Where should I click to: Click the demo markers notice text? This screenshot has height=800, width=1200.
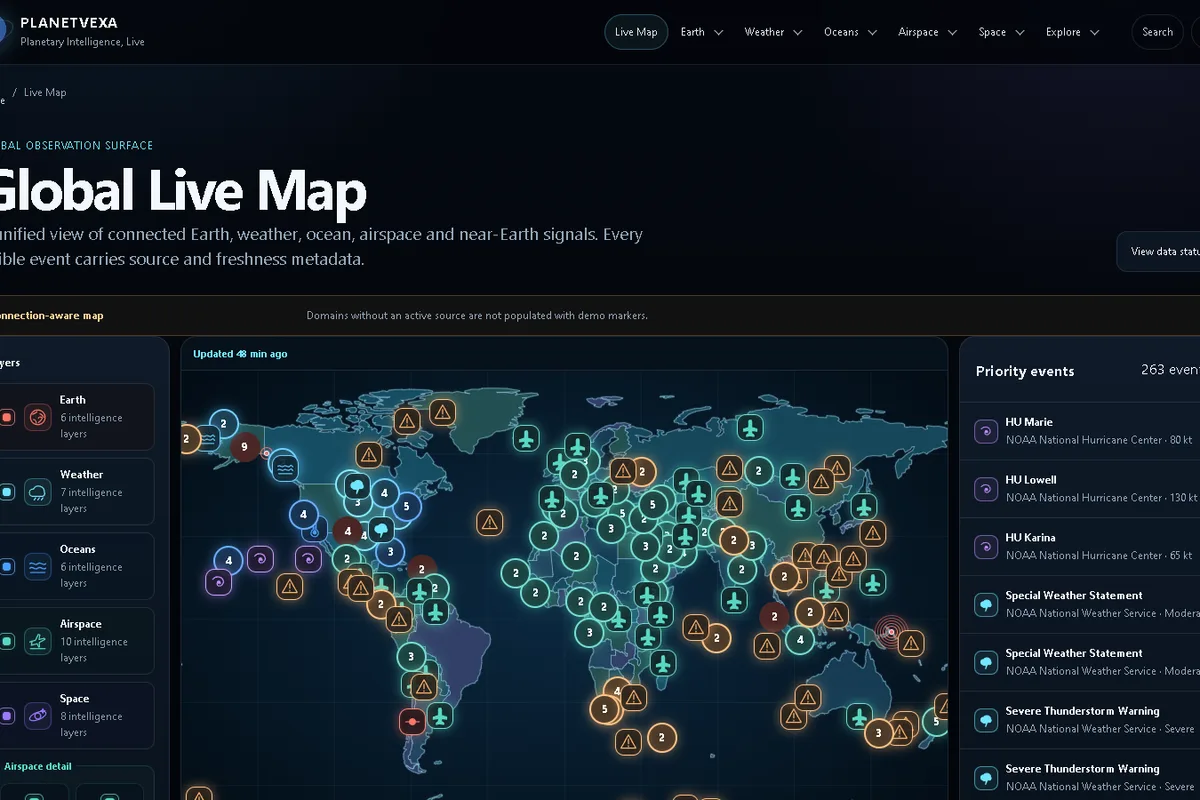point(477,315)
